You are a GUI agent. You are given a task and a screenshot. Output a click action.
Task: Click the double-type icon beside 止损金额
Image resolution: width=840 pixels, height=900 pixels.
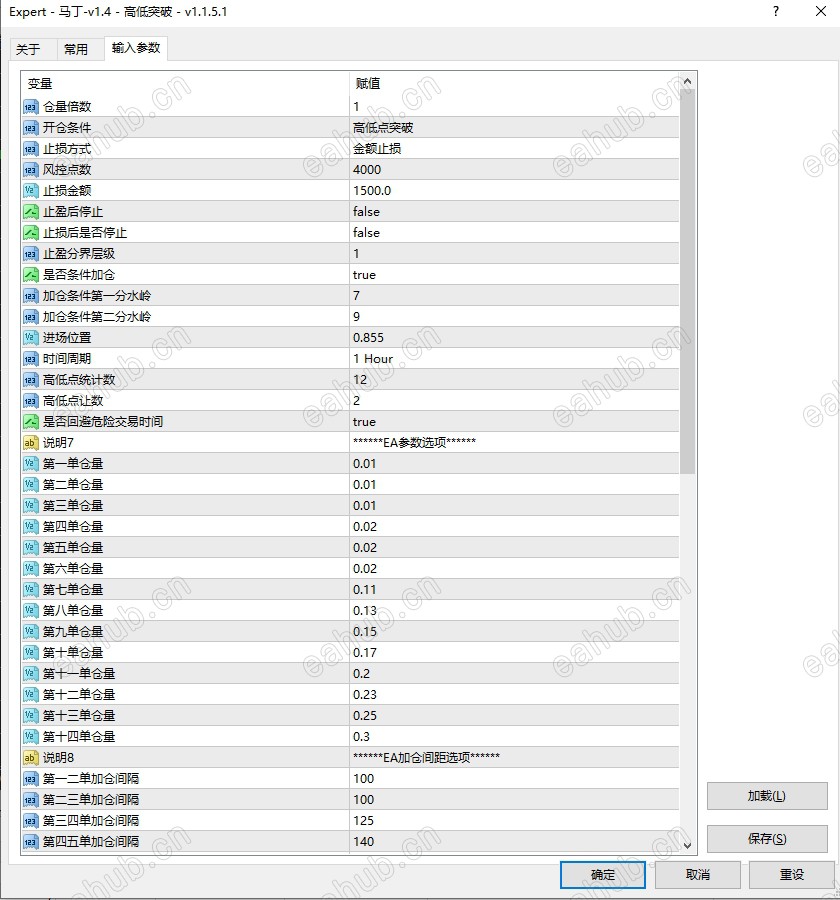[x=30, y=191]
